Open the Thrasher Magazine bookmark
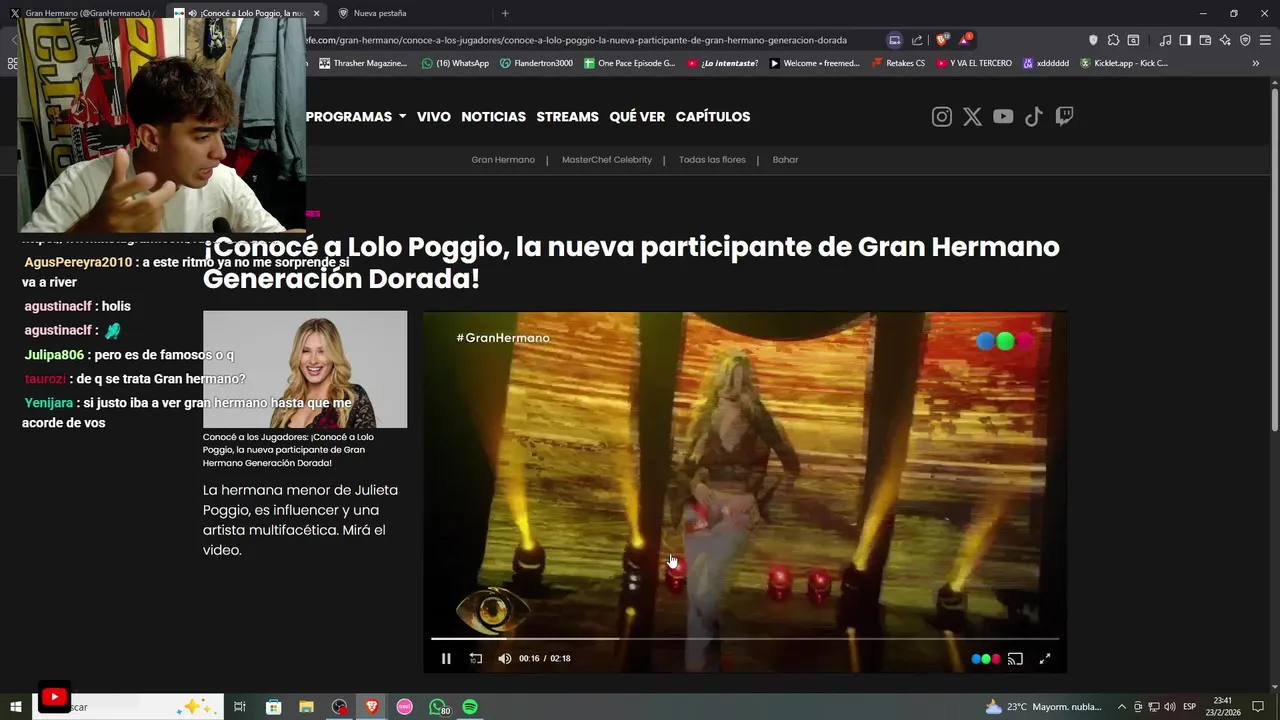 click(363, 63)
